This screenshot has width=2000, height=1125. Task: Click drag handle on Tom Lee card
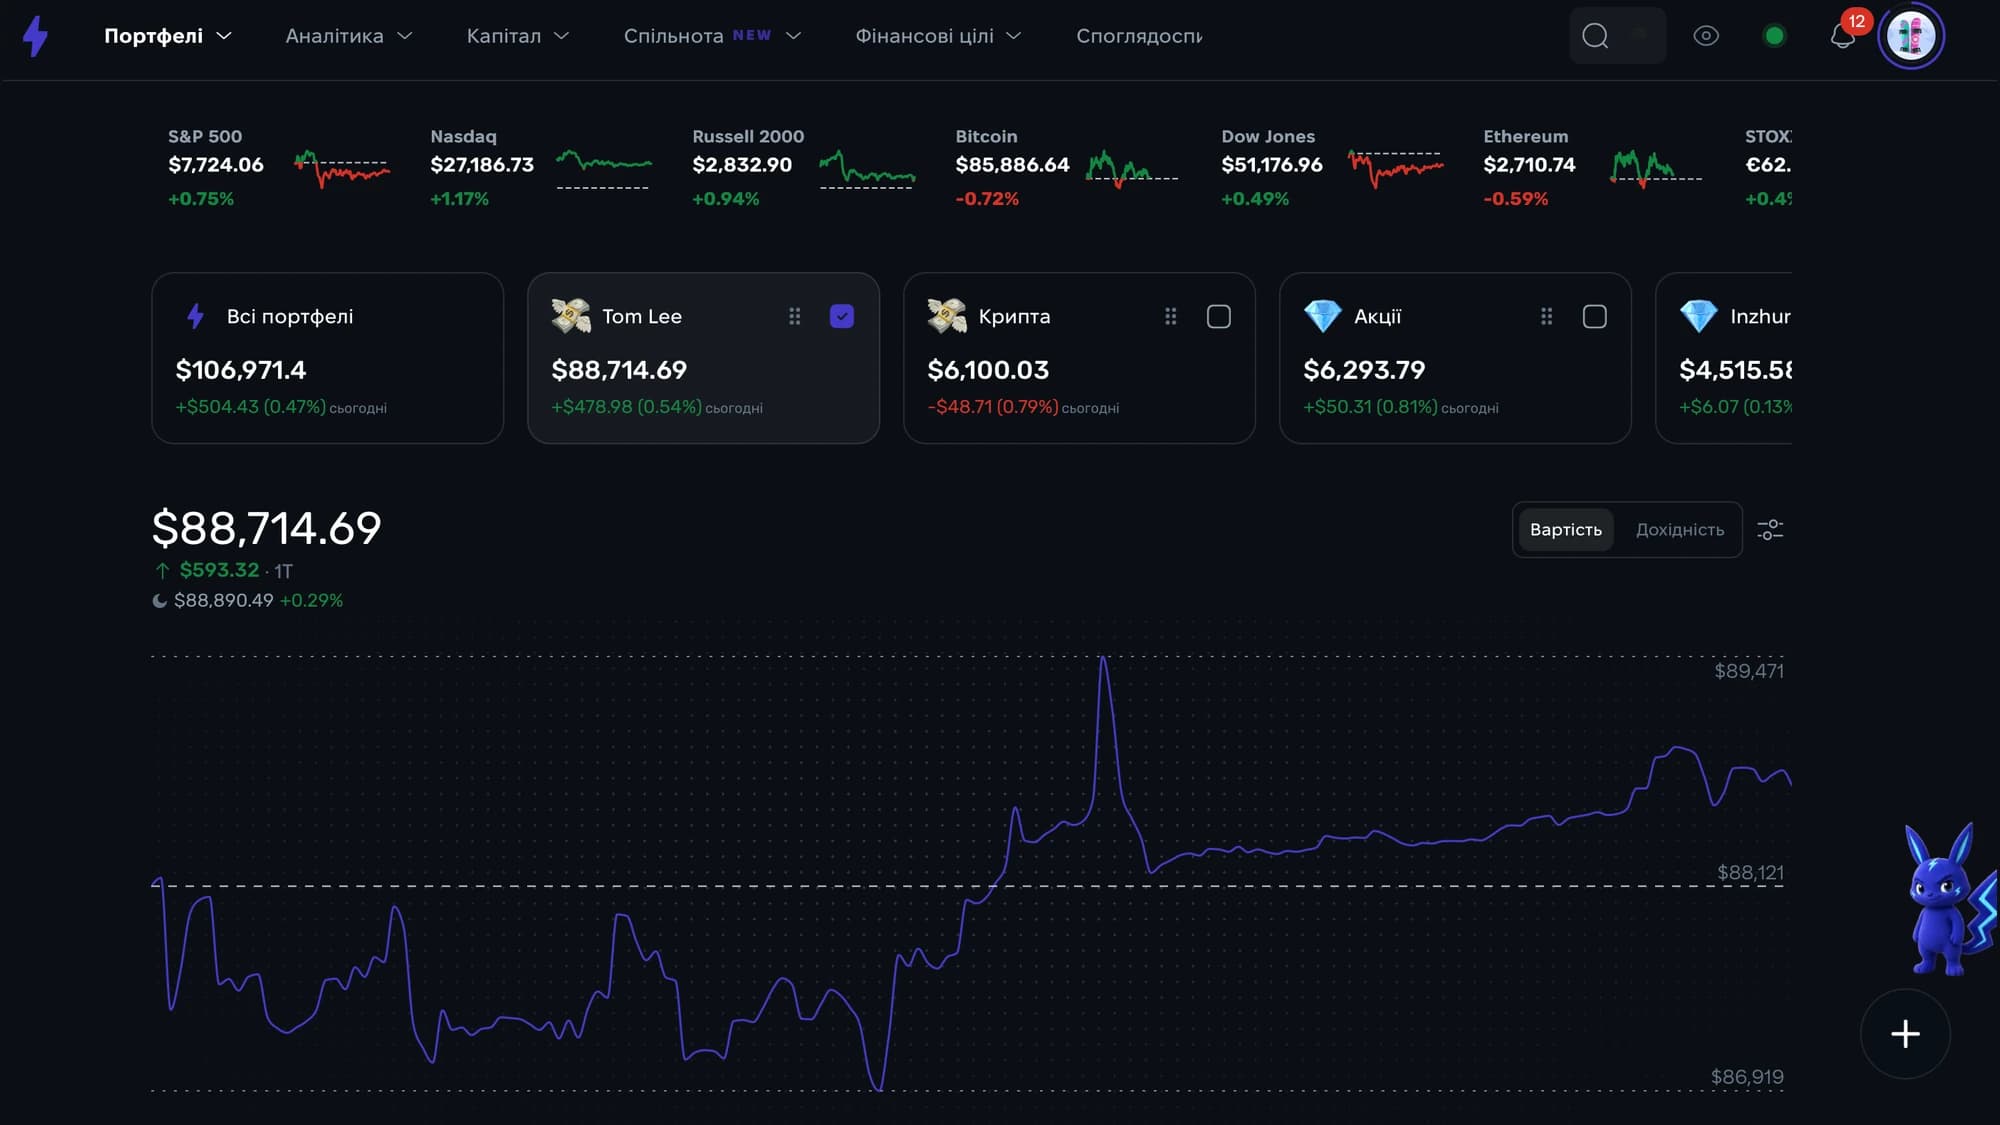(795, 317)
